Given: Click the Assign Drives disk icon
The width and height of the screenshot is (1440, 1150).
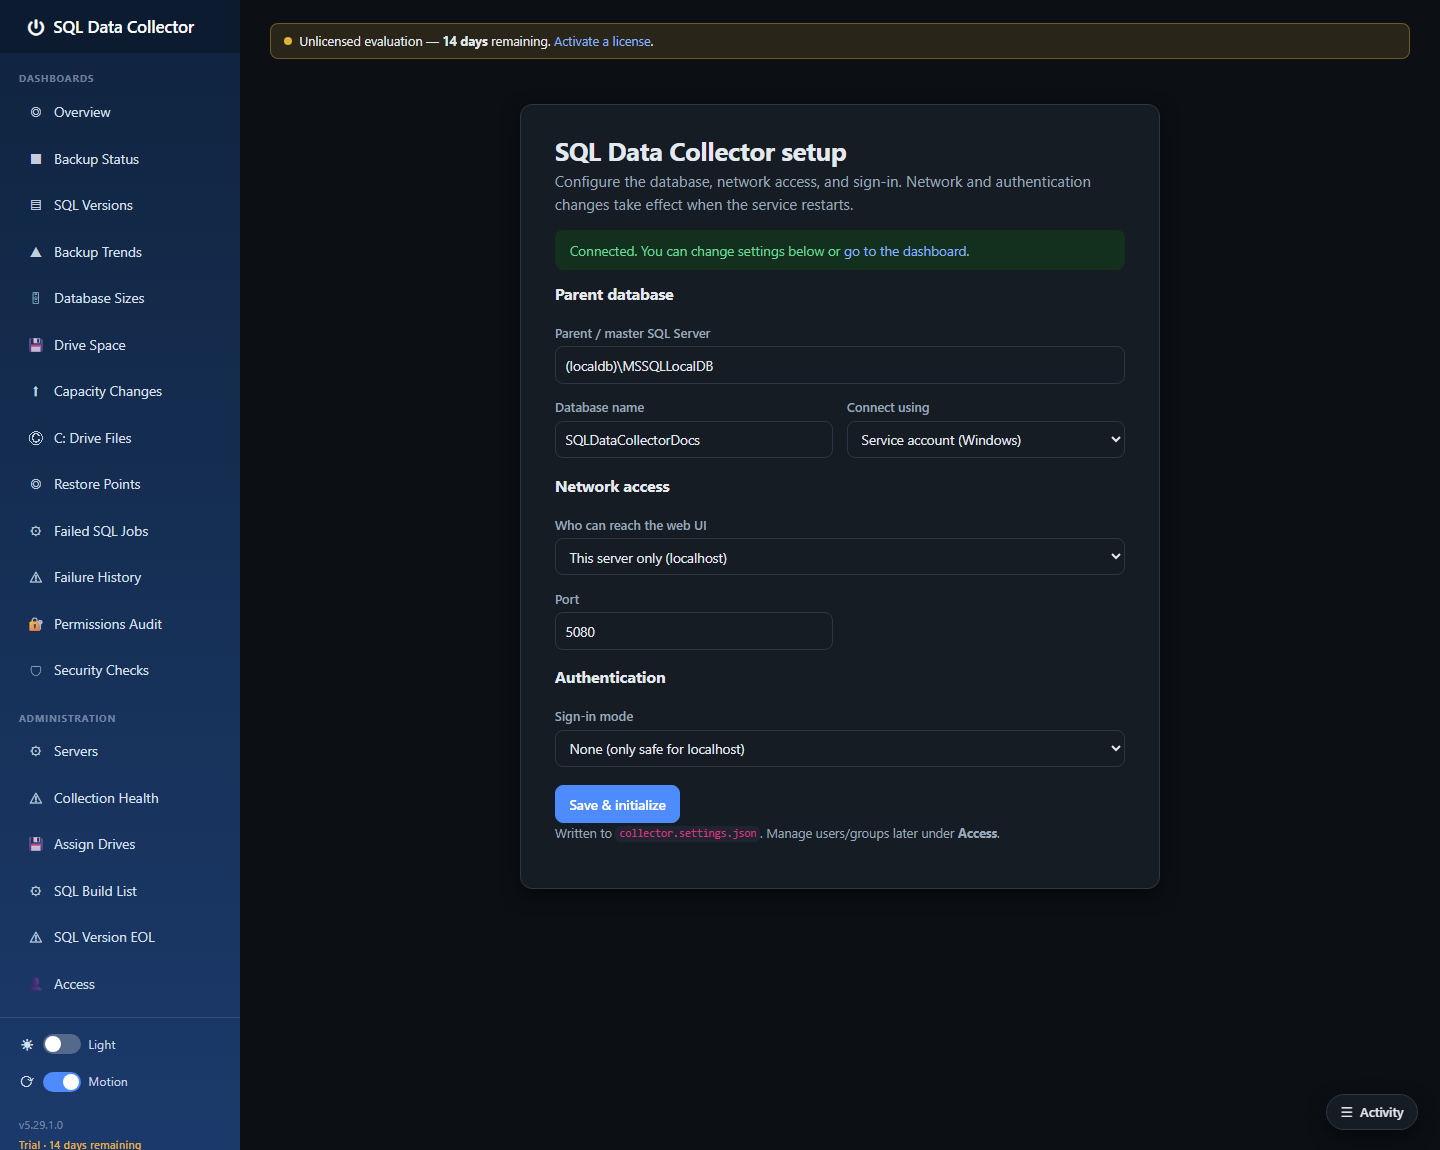Looking at the screenshot, I should click(x=36, y=844).
